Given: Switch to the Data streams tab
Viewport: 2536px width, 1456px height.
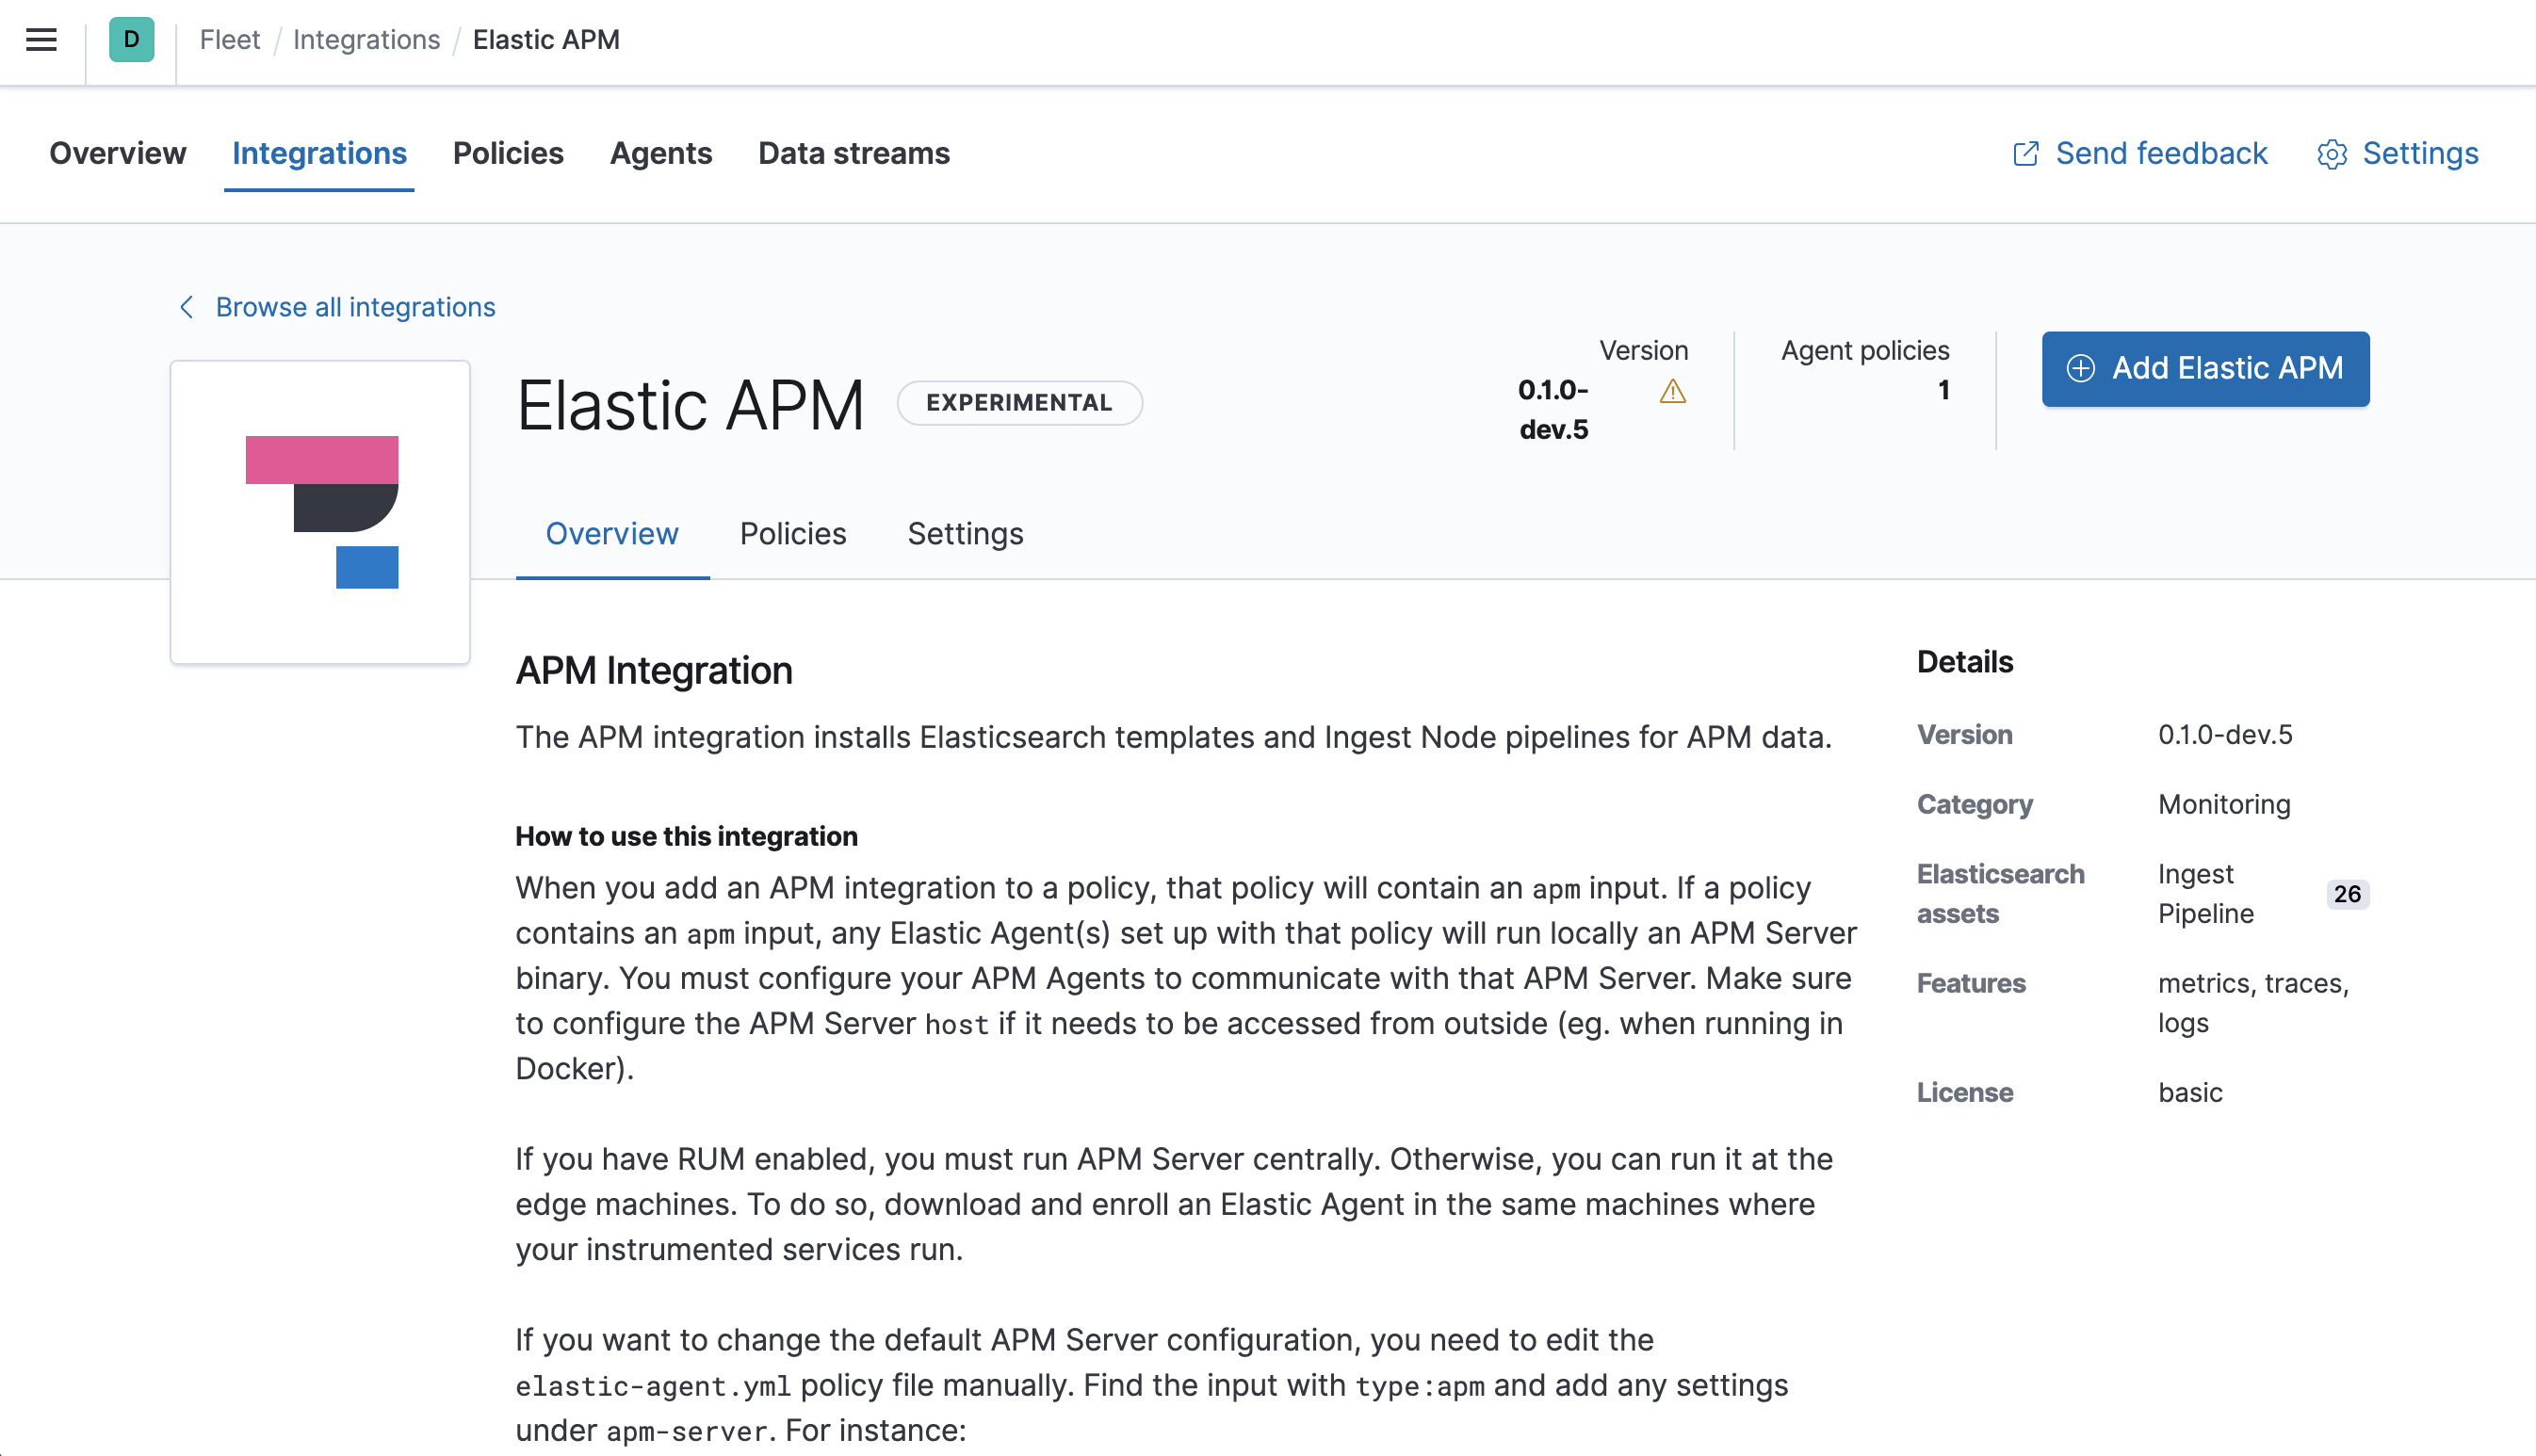Looking at the screenshot, I should [853, 153].
